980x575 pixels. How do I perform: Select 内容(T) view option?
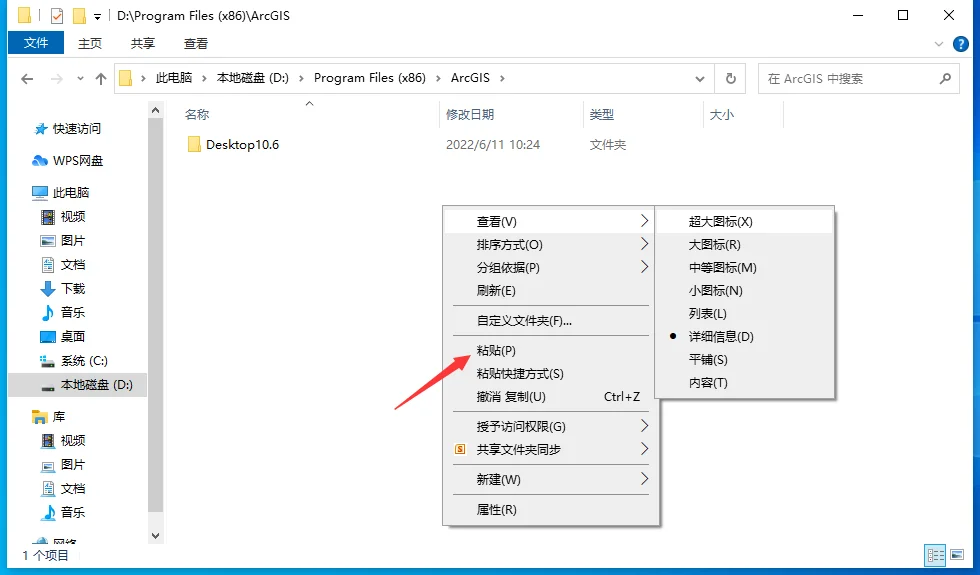(x=745, y=383)
